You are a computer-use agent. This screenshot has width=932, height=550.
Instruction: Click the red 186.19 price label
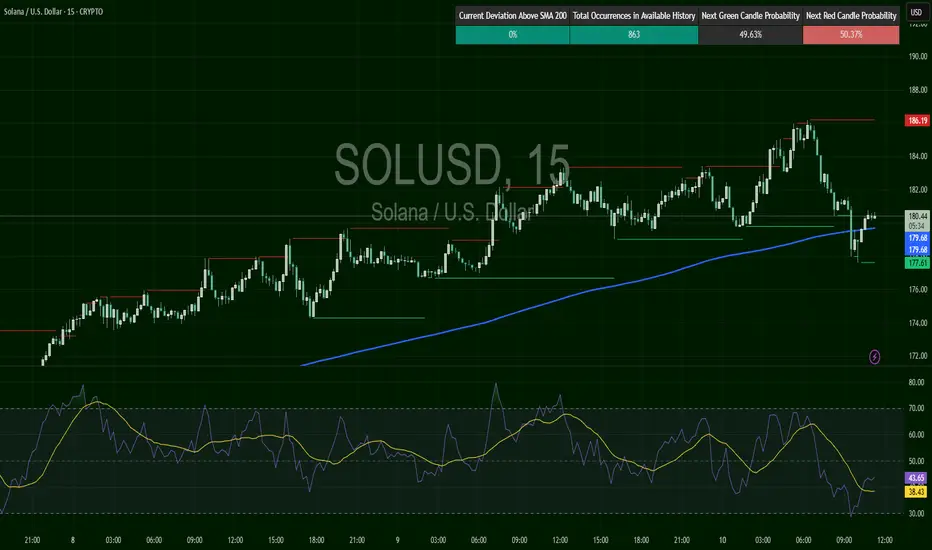[x=917, y=121]
